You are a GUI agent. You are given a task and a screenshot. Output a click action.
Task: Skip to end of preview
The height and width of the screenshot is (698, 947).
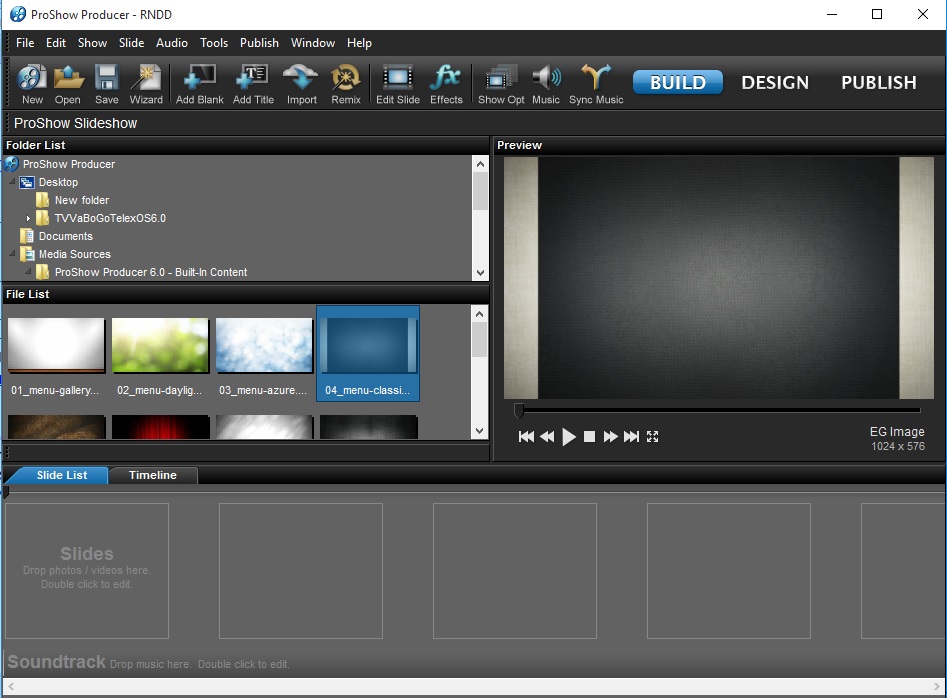point(631,437)
